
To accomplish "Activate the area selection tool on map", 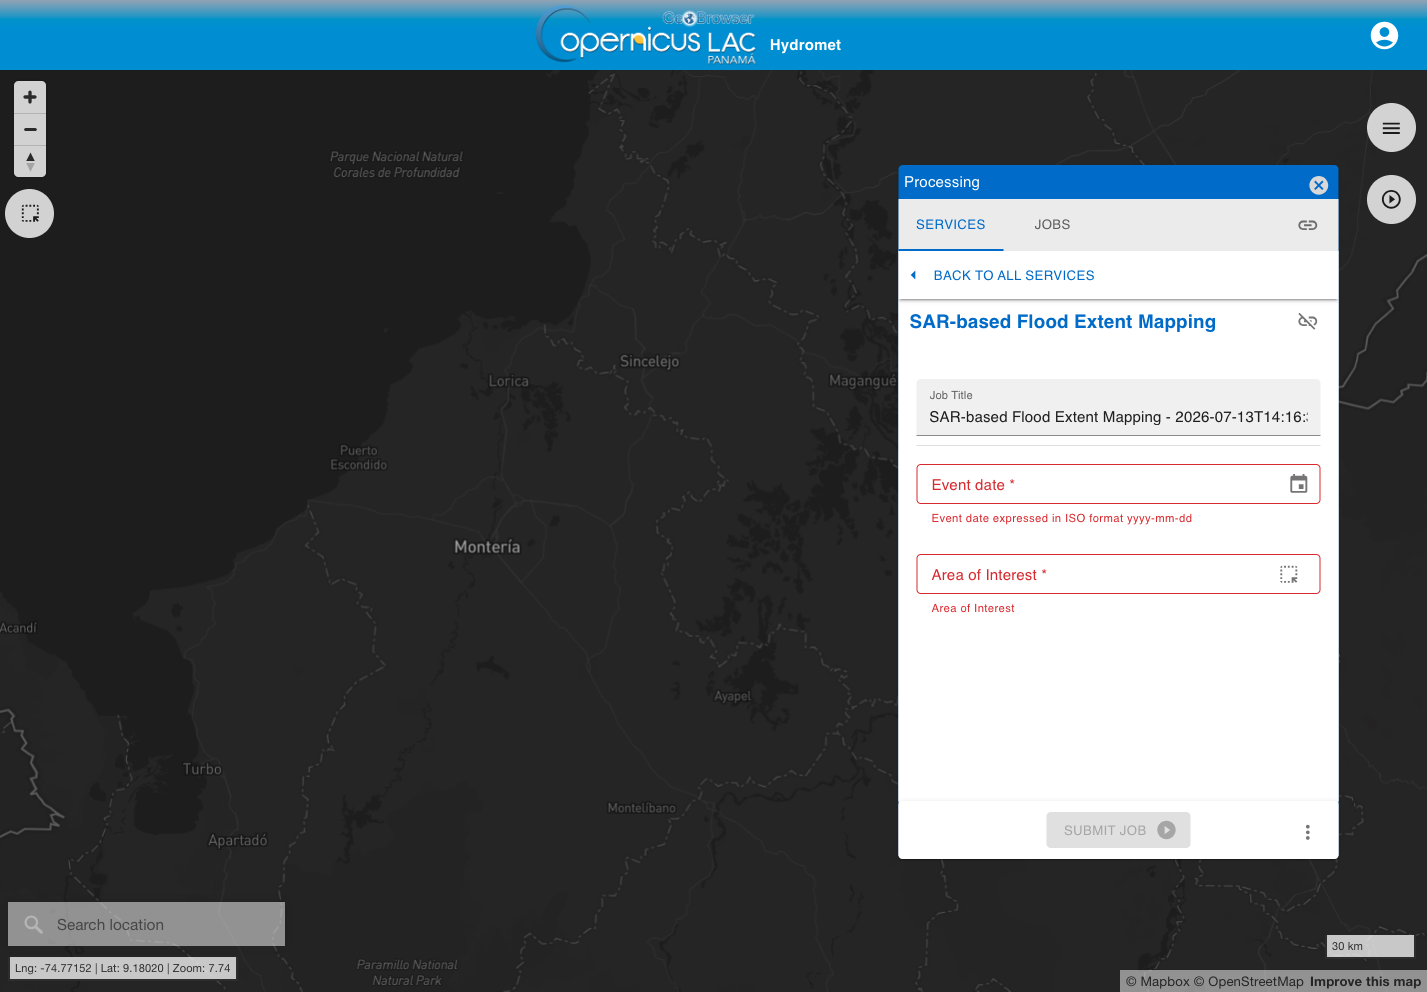I will pos(30,214).
